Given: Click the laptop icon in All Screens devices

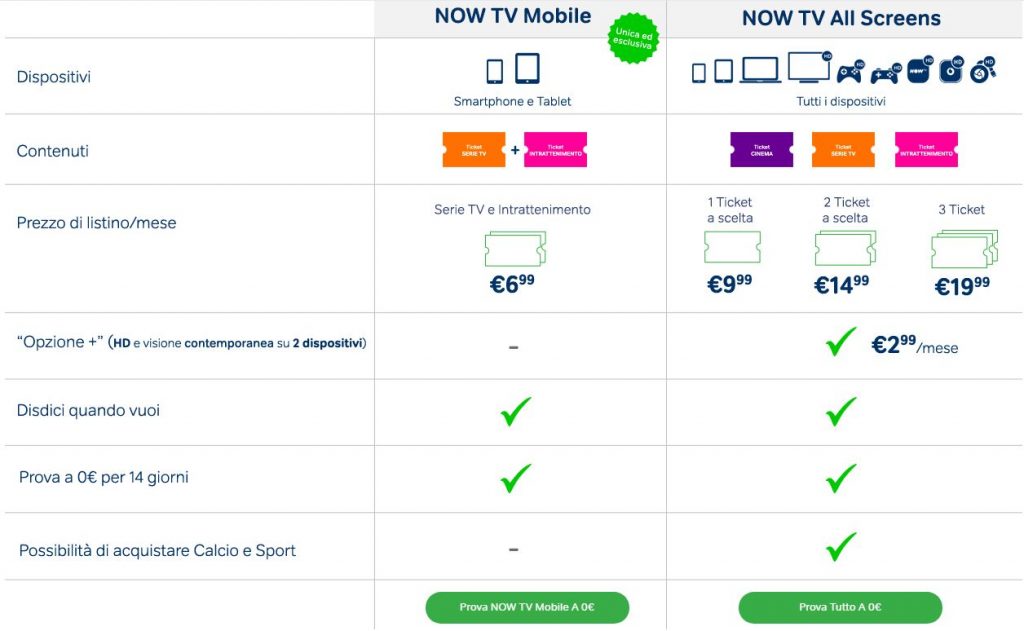Looking at the screenshot, I should pyautogui.click(x=760, y=70).
